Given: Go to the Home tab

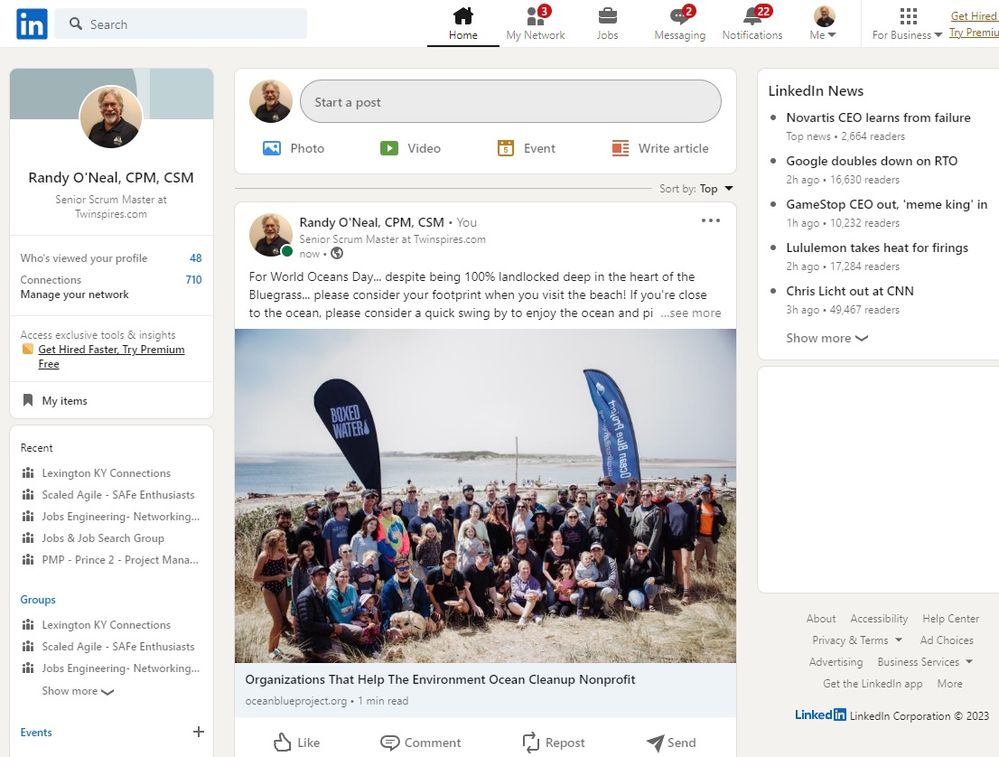Looking at the screenshot, I should coord(463,24).
